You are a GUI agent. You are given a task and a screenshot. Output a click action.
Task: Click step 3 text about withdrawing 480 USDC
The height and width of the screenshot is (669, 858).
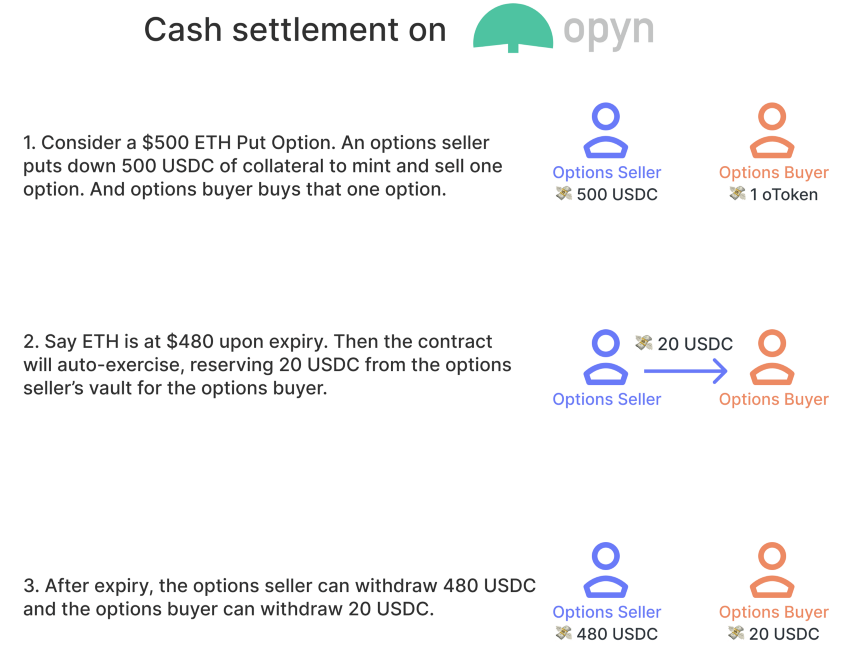coord(279,597)
